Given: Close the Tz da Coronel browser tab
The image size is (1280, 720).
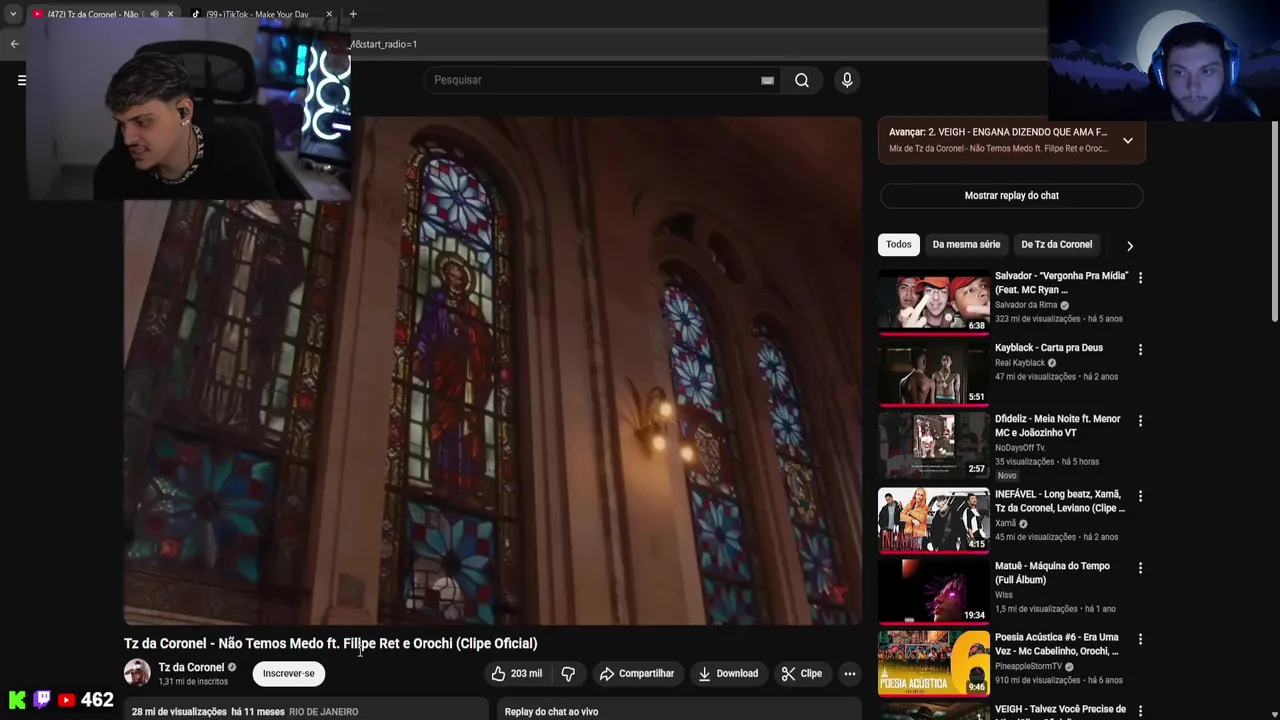Looking at the screenshot, I should click(x=170, y=14).
